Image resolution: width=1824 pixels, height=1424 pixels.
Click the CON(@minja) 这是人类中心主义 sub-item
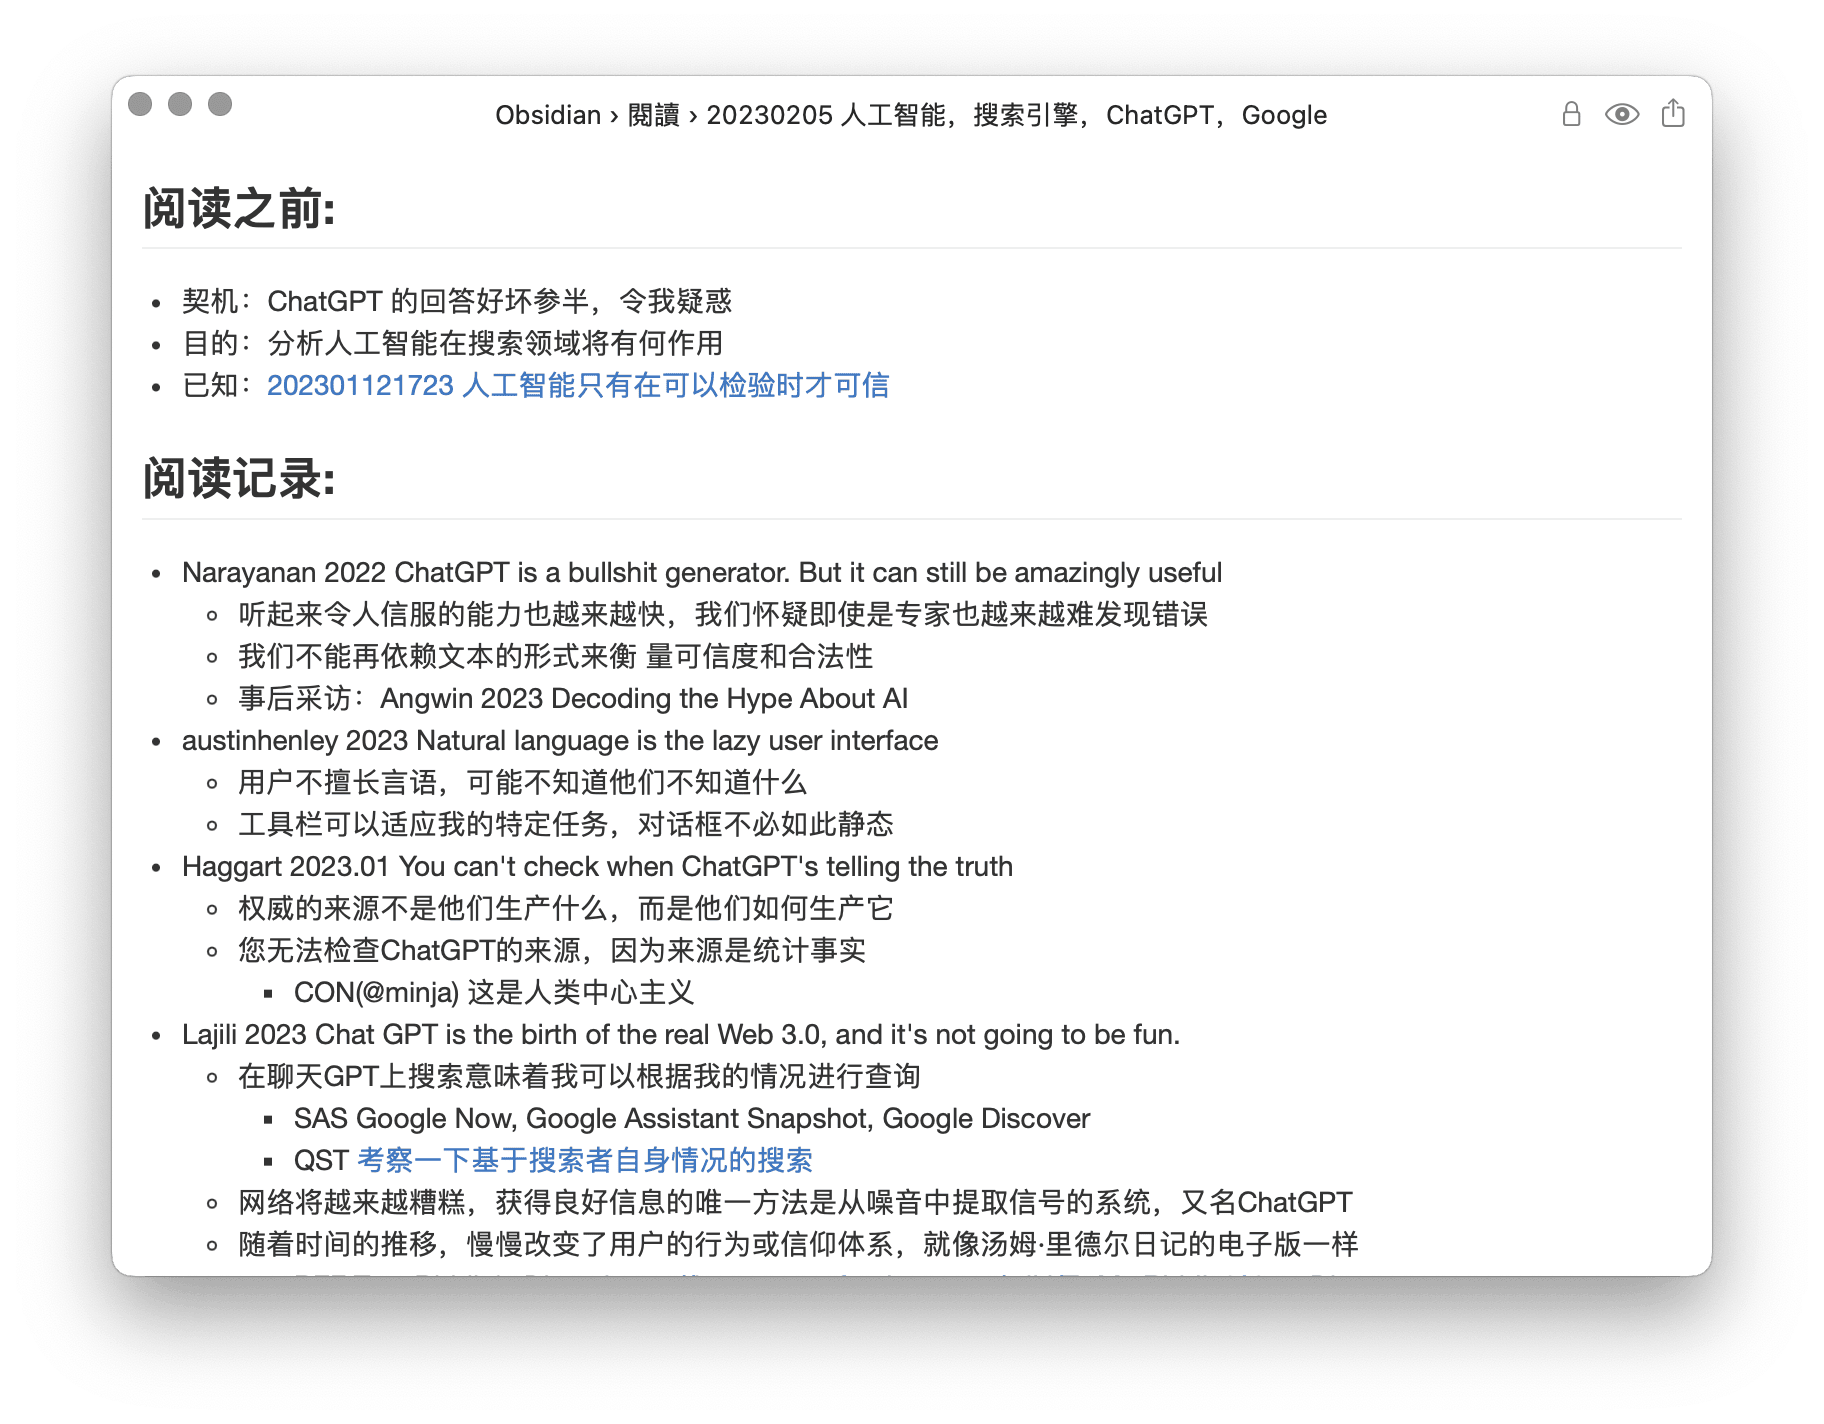pos(493,992)
